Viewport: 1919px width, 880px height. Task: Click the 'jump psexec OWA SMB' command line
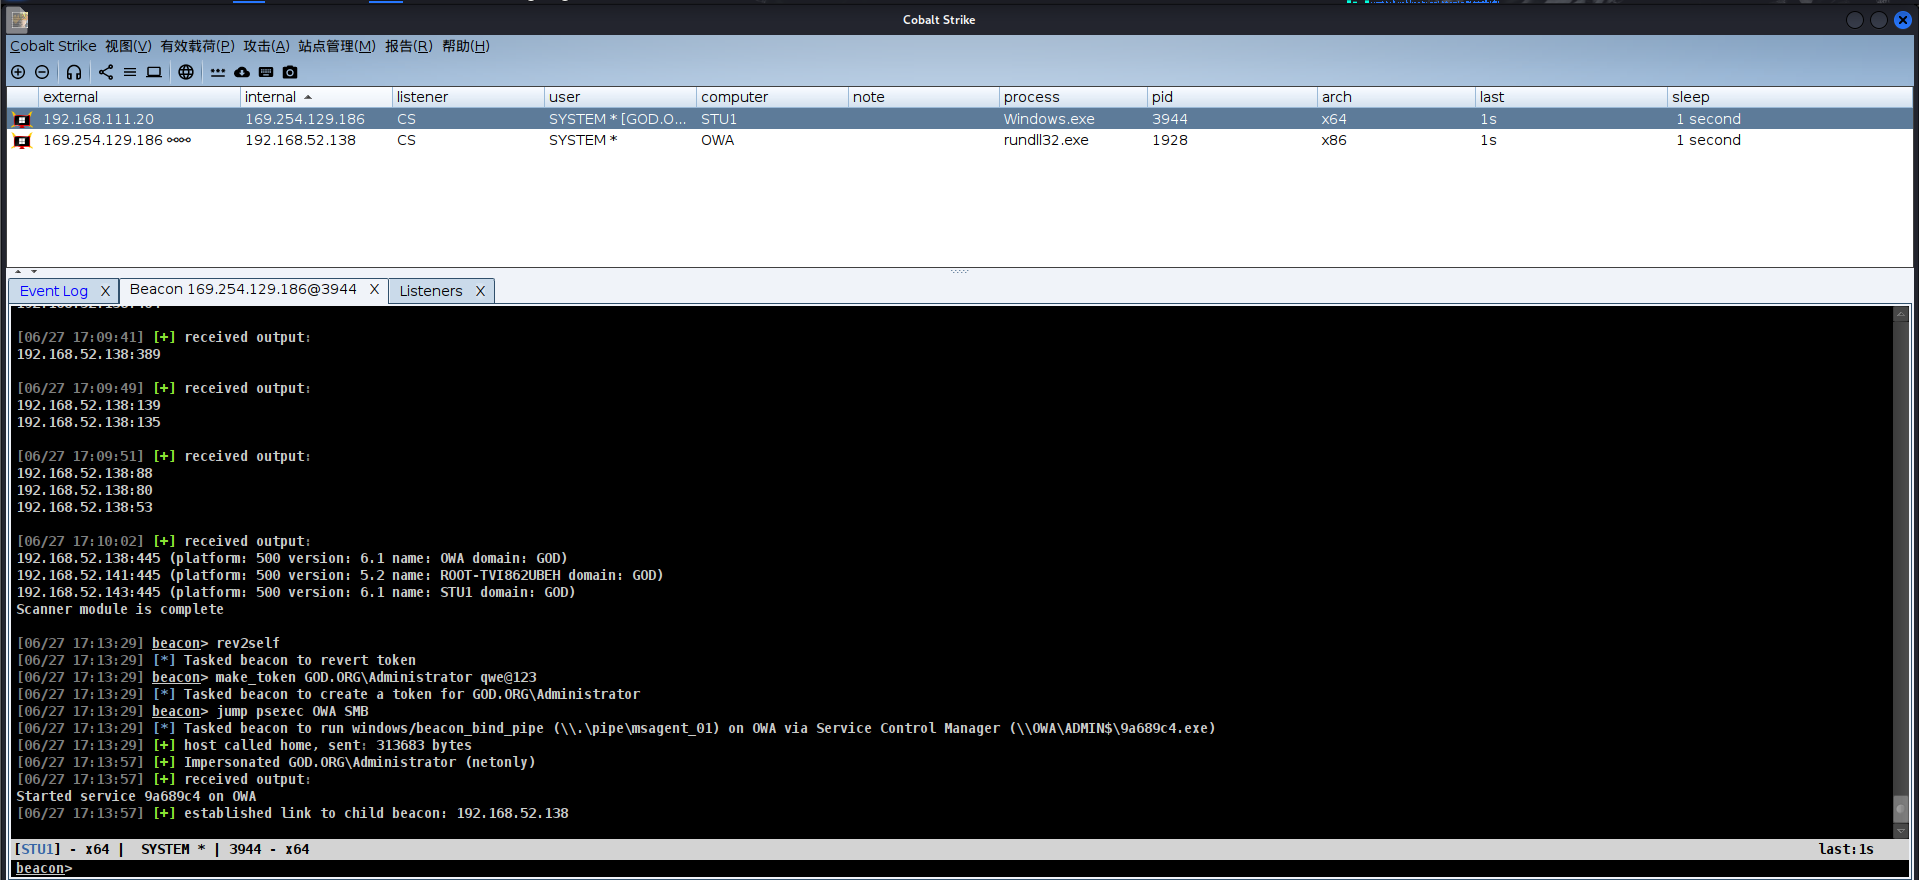click(192, 711)
